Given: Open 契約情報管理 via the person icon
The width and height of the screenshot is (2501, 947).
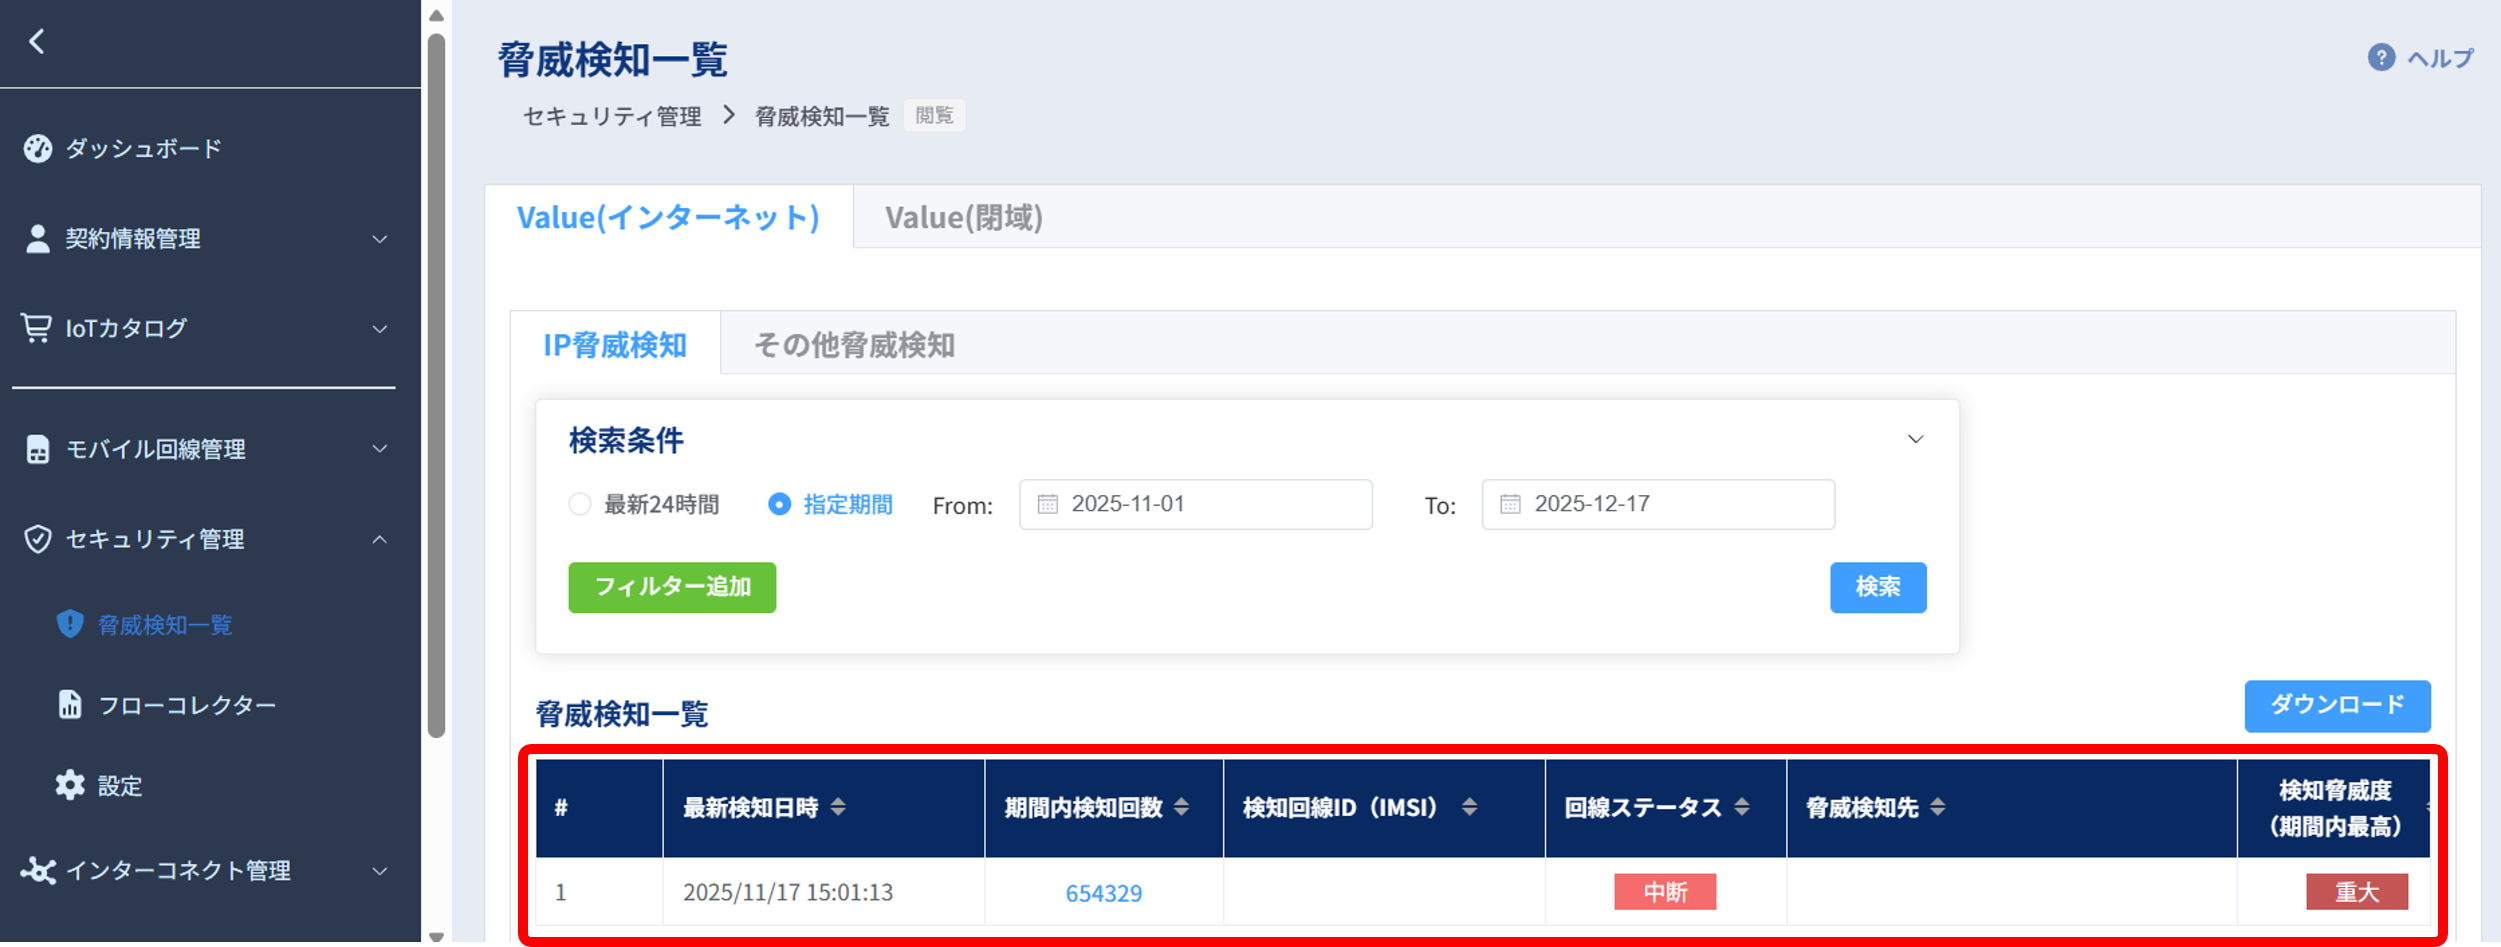Looking at the screenshot, I should click(x=37, y=238).
